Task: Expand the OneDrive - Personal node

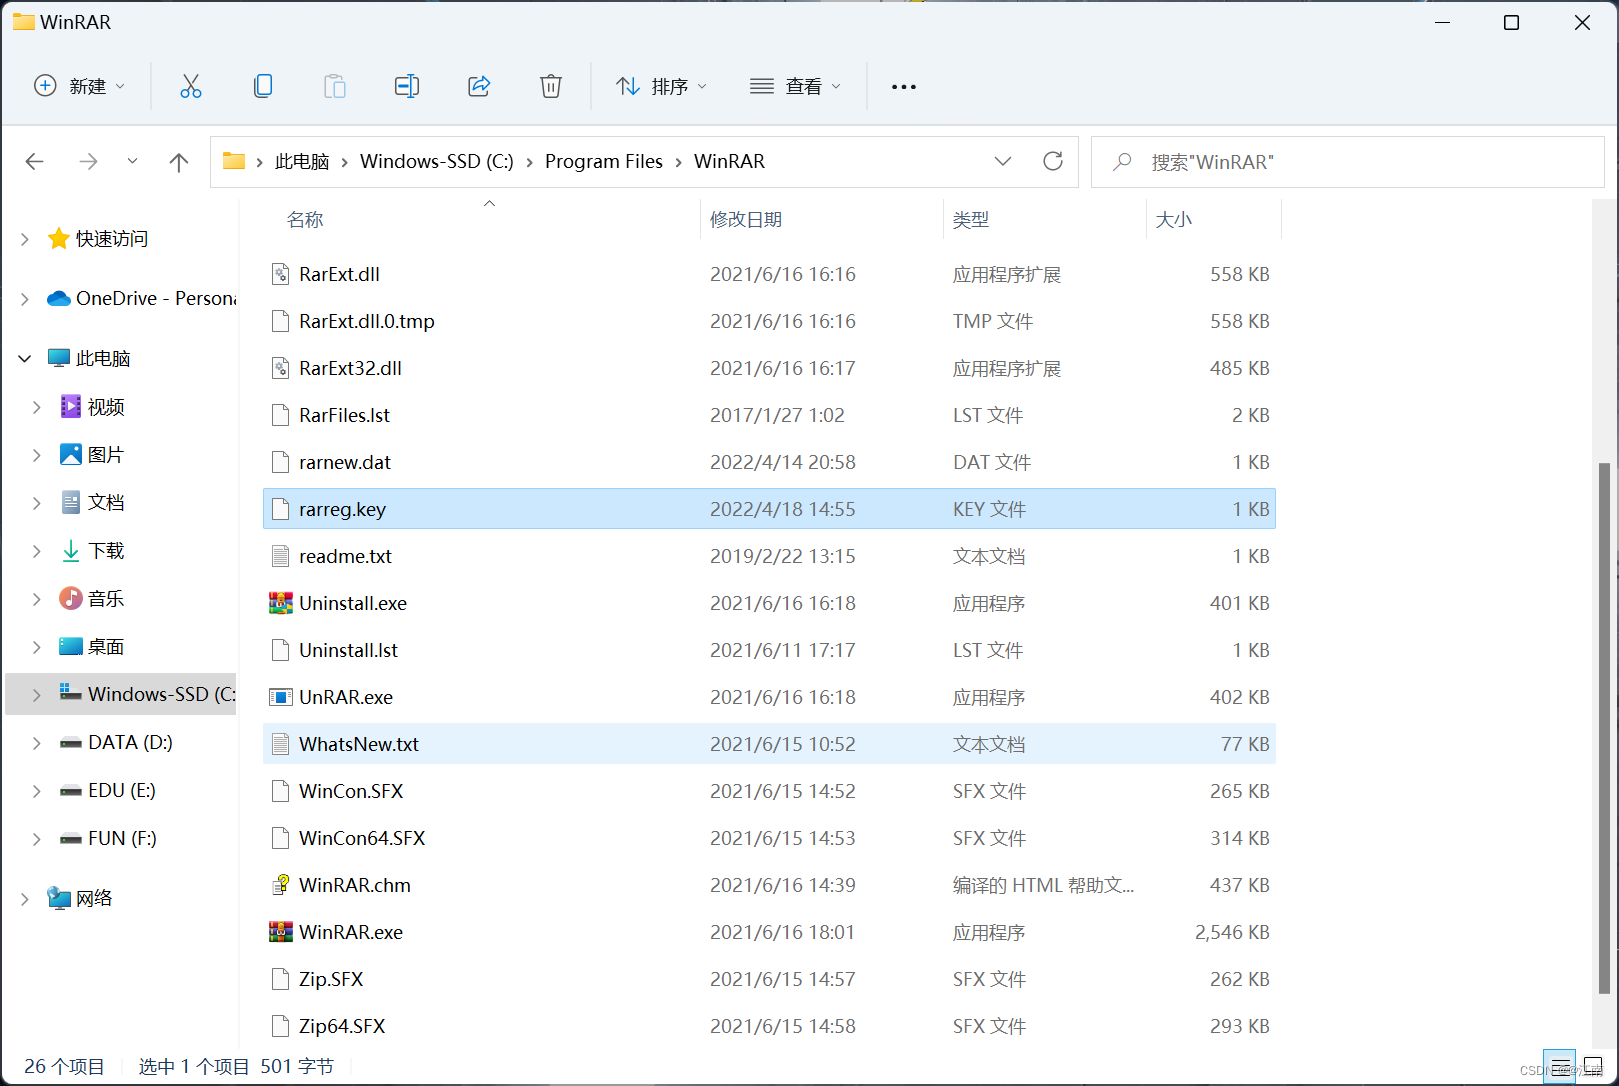Action: coord(25,298)
